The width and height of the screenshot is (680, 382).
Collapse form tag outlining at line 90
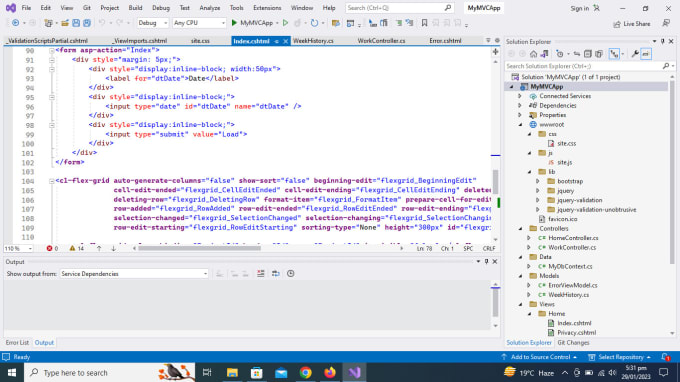tap(52, 50)
